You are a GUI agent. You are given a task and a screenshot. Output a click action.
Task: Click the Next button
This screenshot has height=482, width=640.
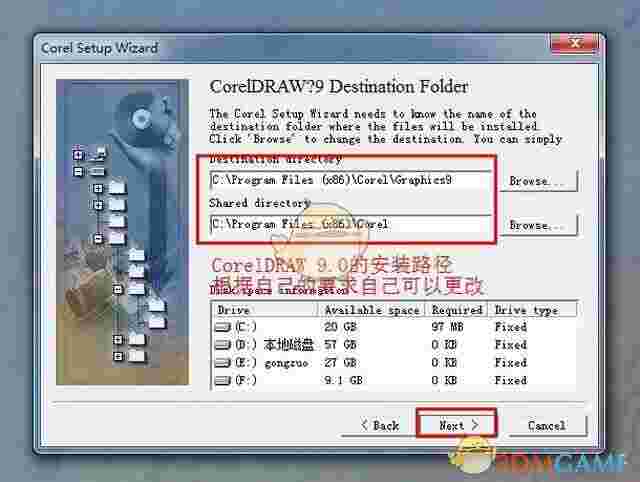457,425
